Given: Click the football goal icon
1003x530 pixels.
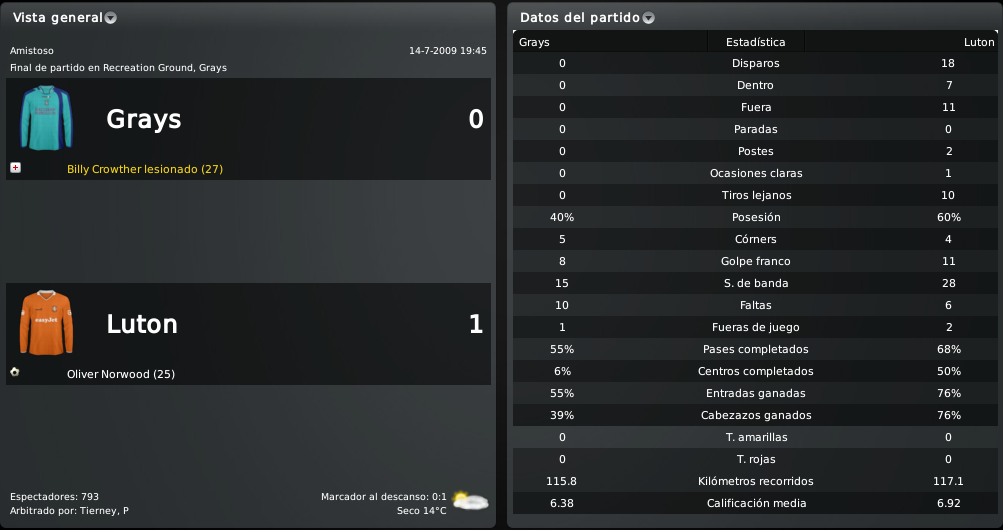Looking at the screenshot, I should pos(15,372).
